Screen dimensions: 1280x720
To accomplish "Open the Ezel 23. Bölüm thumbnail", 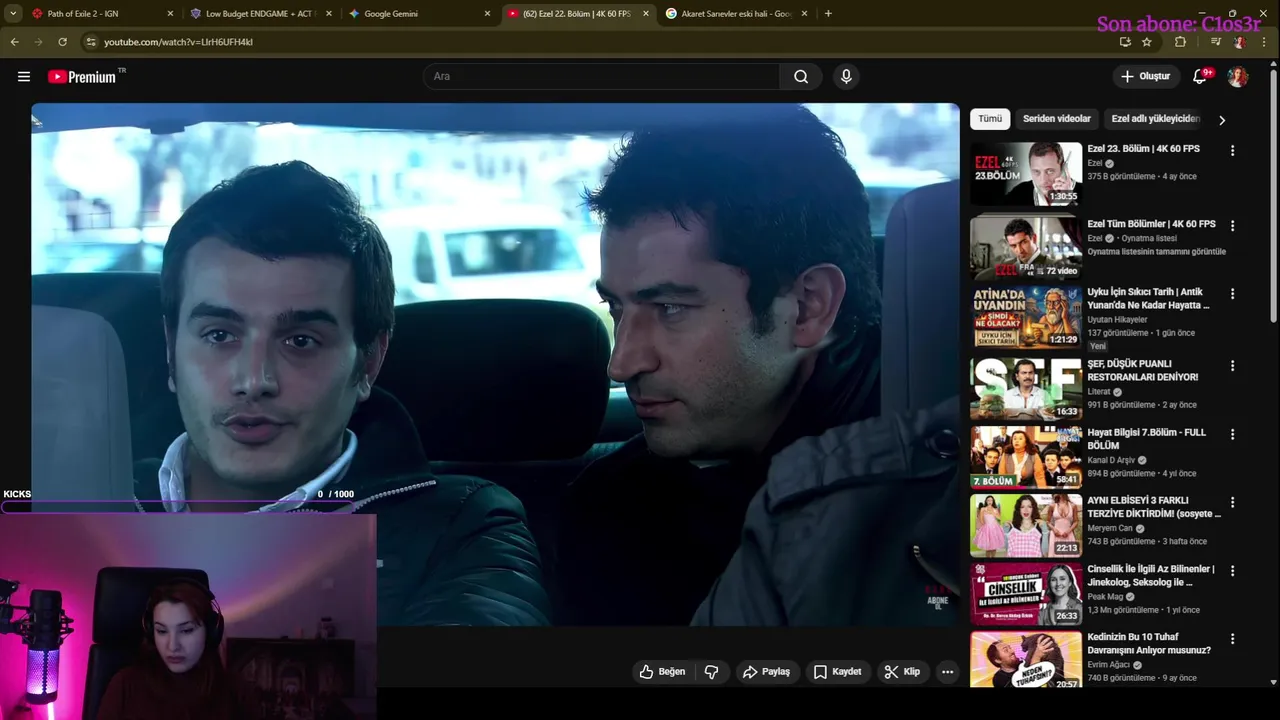I will coord(1026,174).
